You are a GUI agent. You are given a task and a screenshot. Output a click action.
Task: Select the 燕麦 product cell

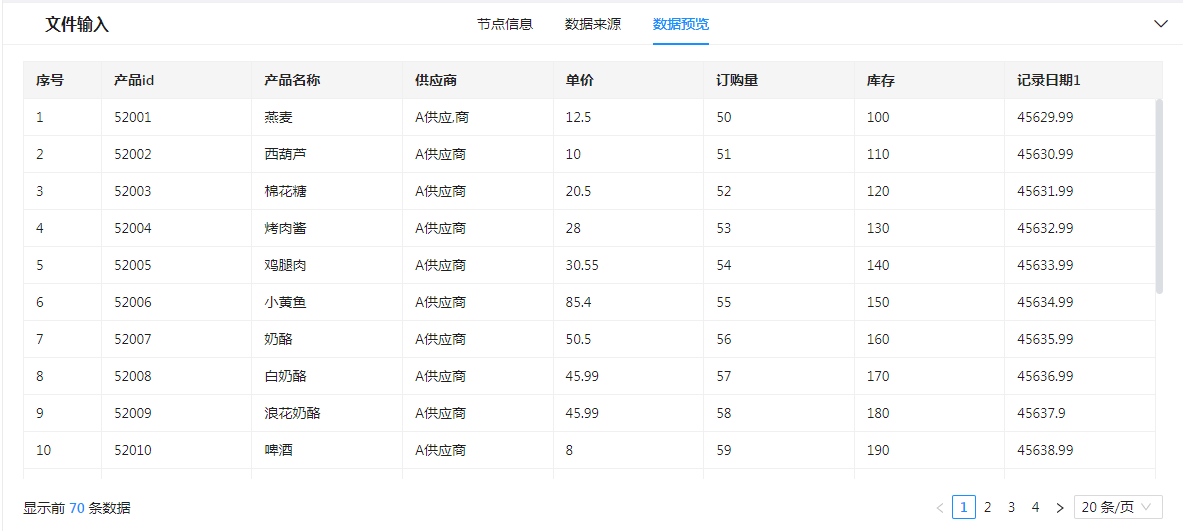pos(279,117)
